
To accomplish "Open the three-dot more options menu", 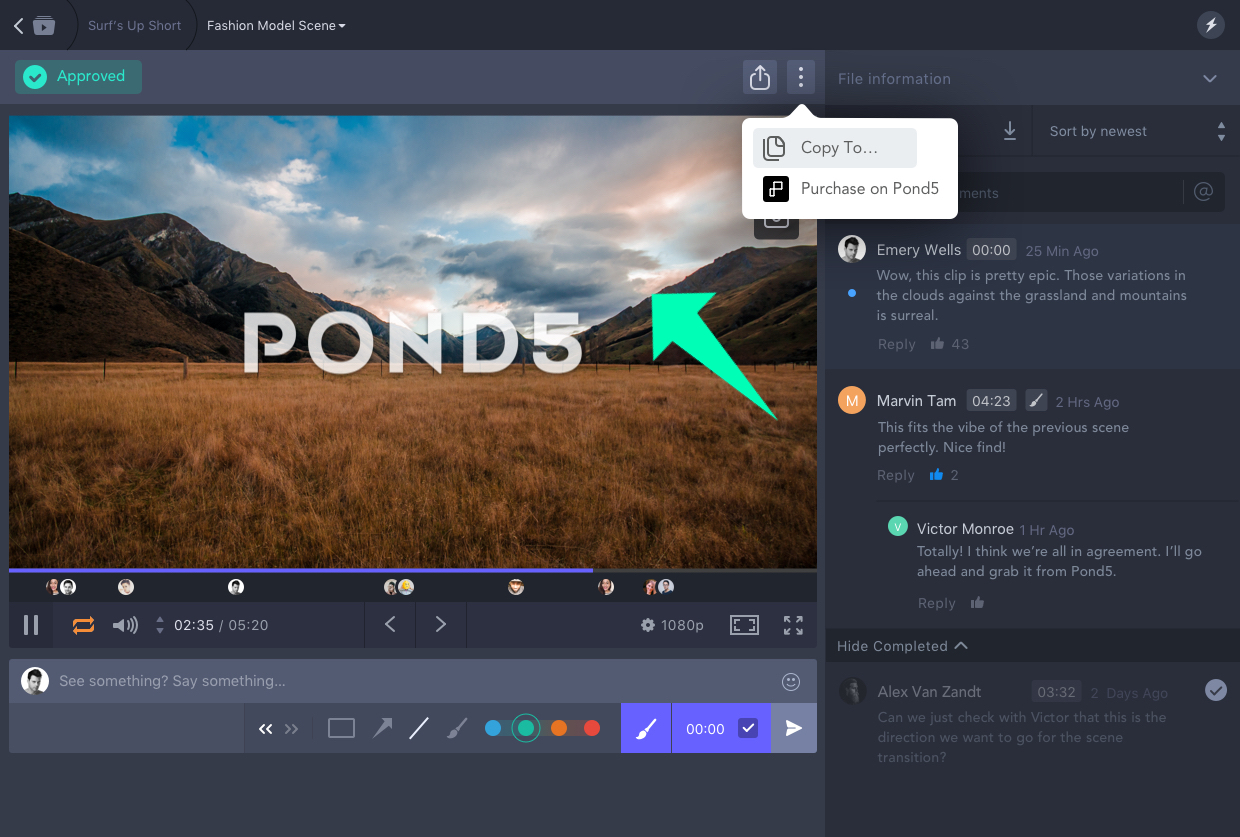I will tap(800, 77).
